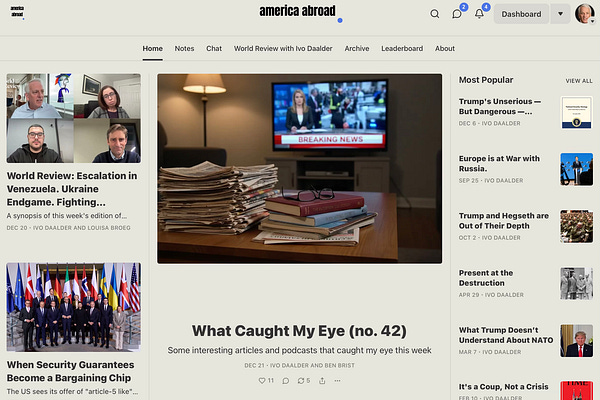This screenshot has height=400, width=600.
Task: Switch to the Chat tab
Action: (x=214, y=49)
